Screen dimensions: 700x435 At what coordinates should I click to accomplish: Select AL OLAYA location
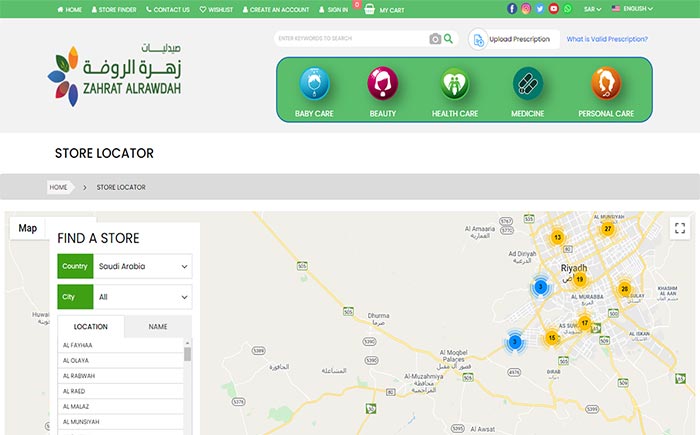(x=121, y=360)
